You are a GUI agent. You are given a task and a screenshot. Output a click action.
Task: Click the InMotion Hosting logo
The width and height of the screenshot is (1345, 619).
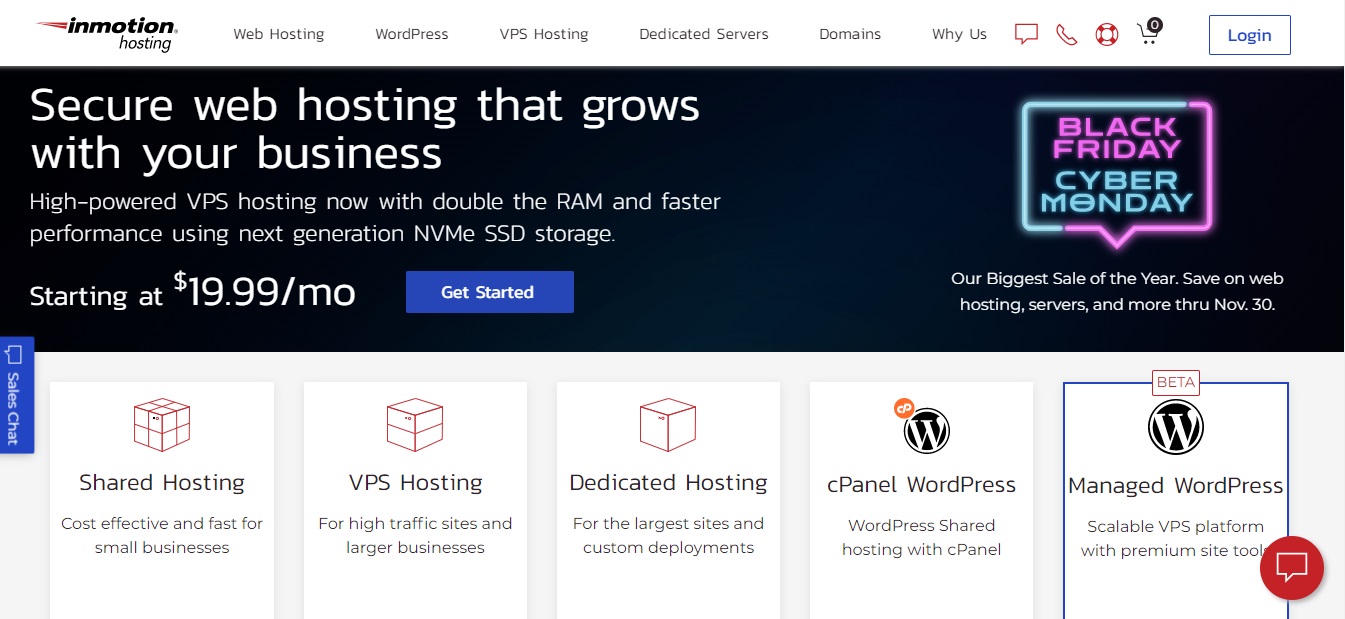tap(108, 34)
